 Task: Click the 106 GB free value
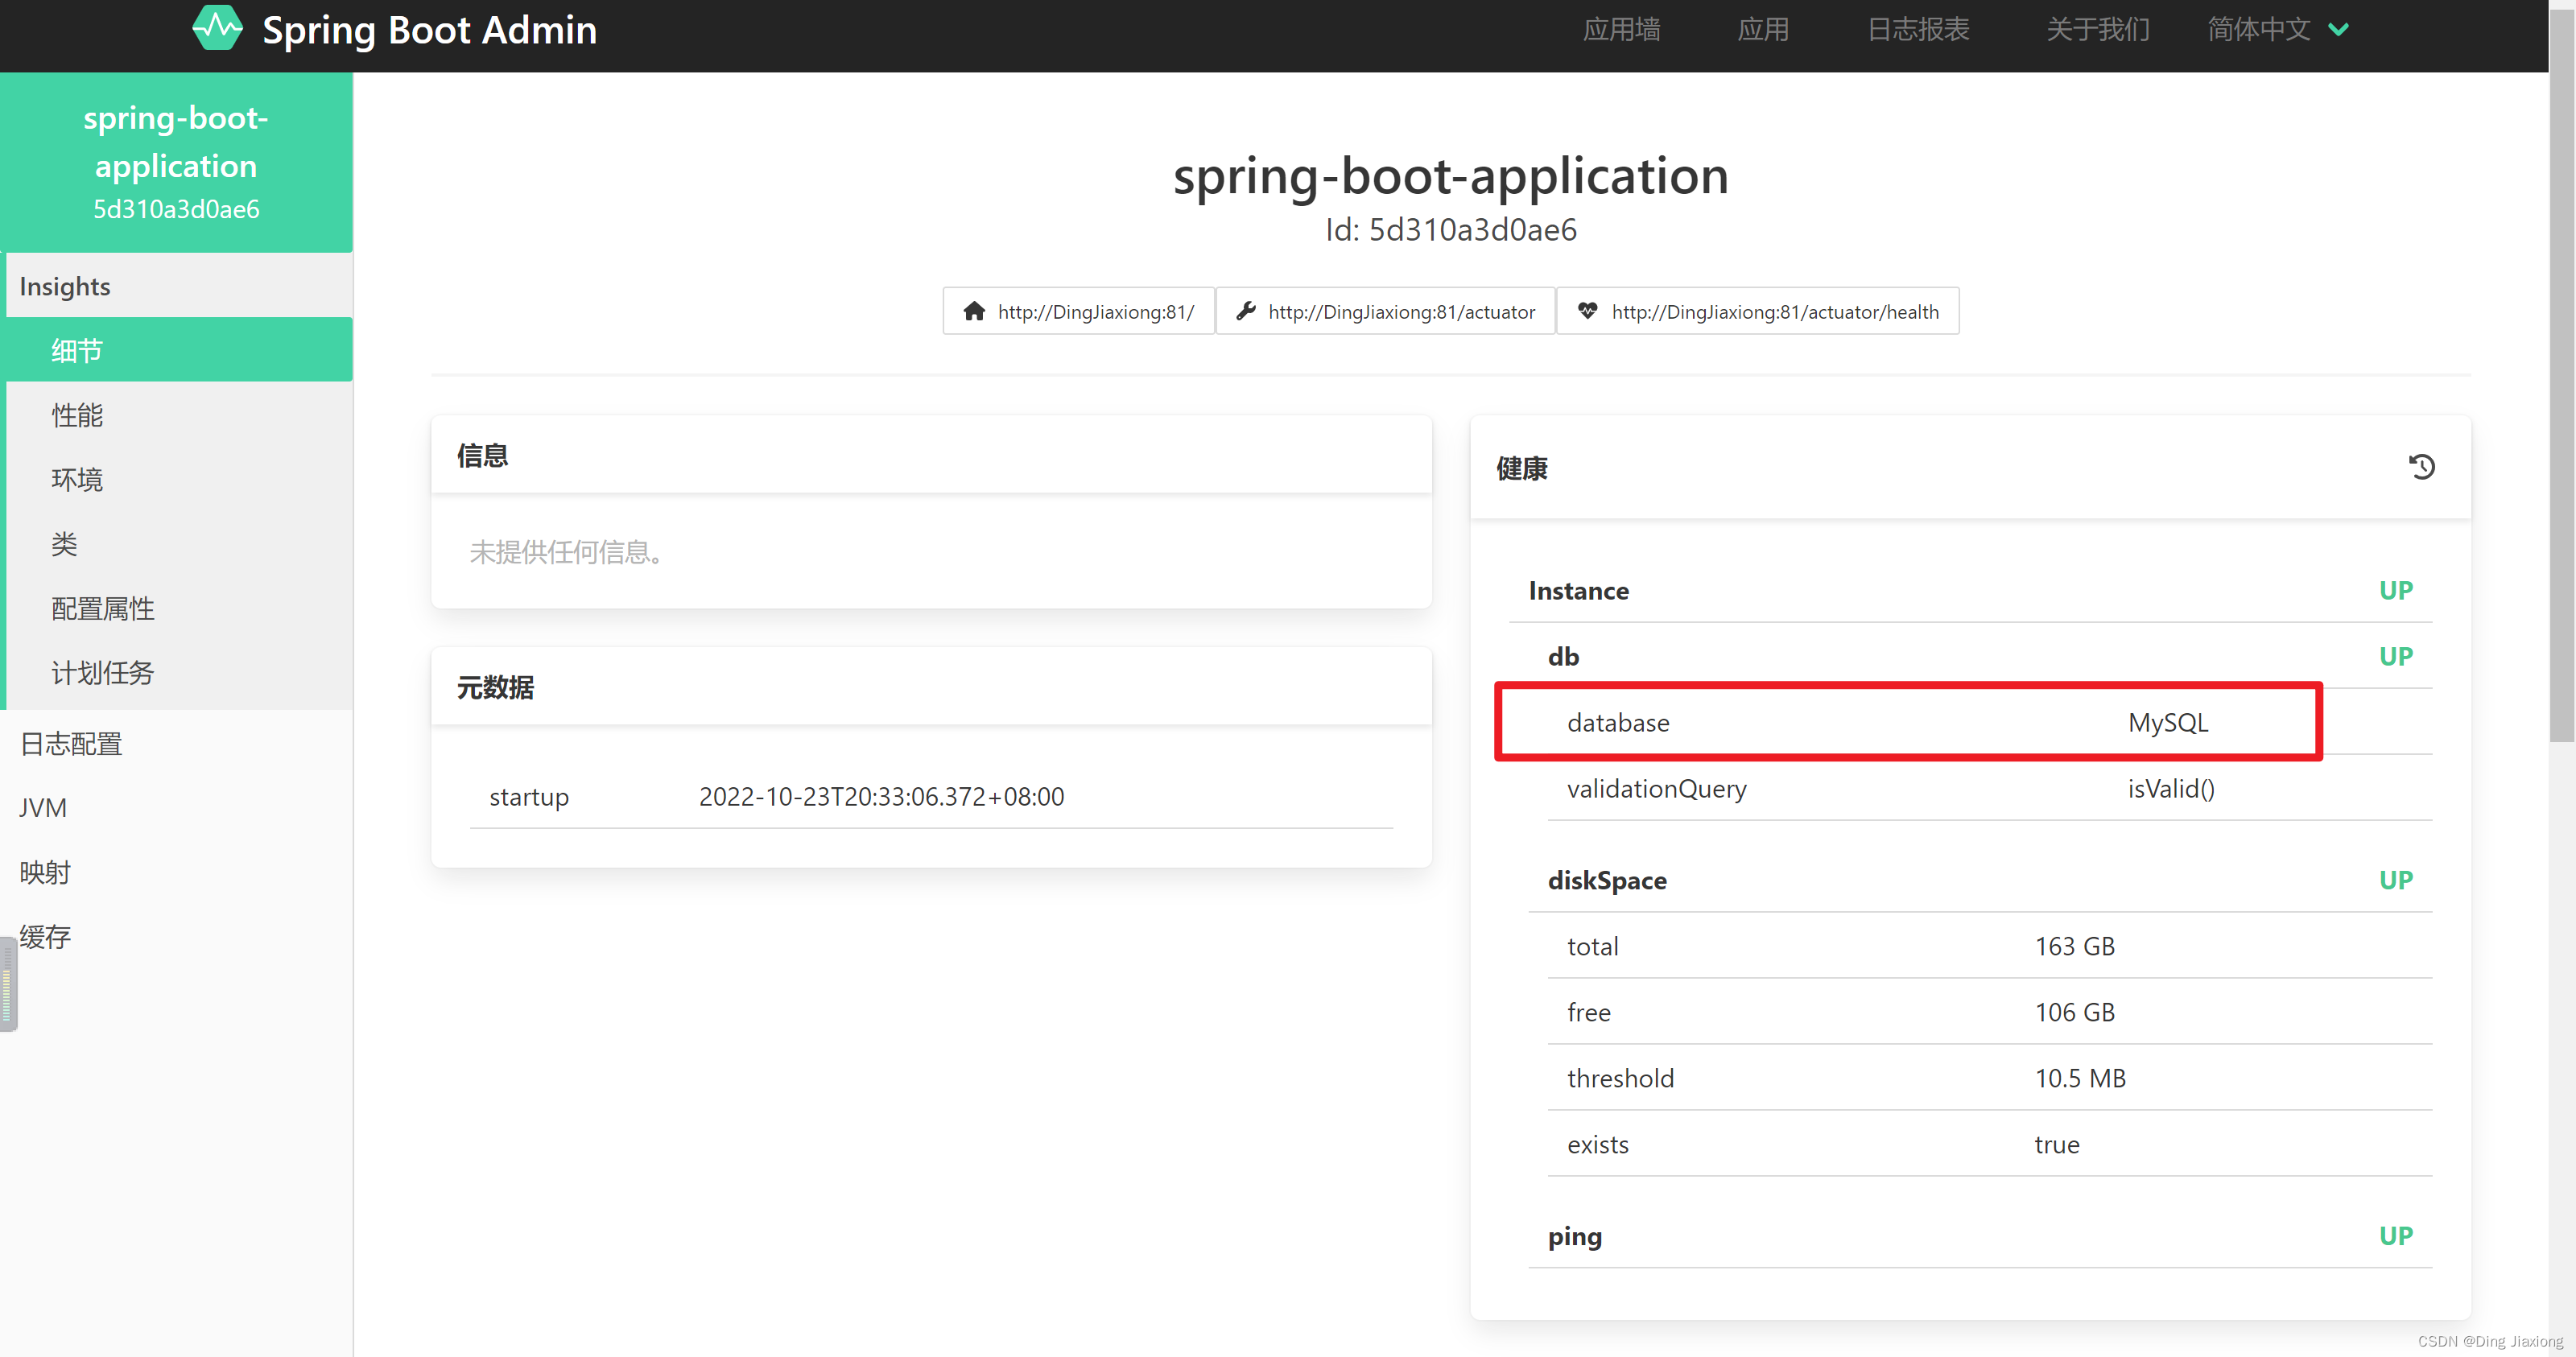pos(2074,1012)
